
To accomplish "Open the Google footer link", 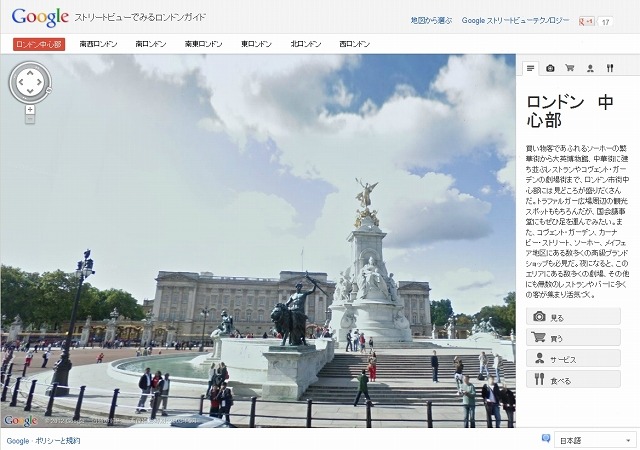I will click(18, 441).
